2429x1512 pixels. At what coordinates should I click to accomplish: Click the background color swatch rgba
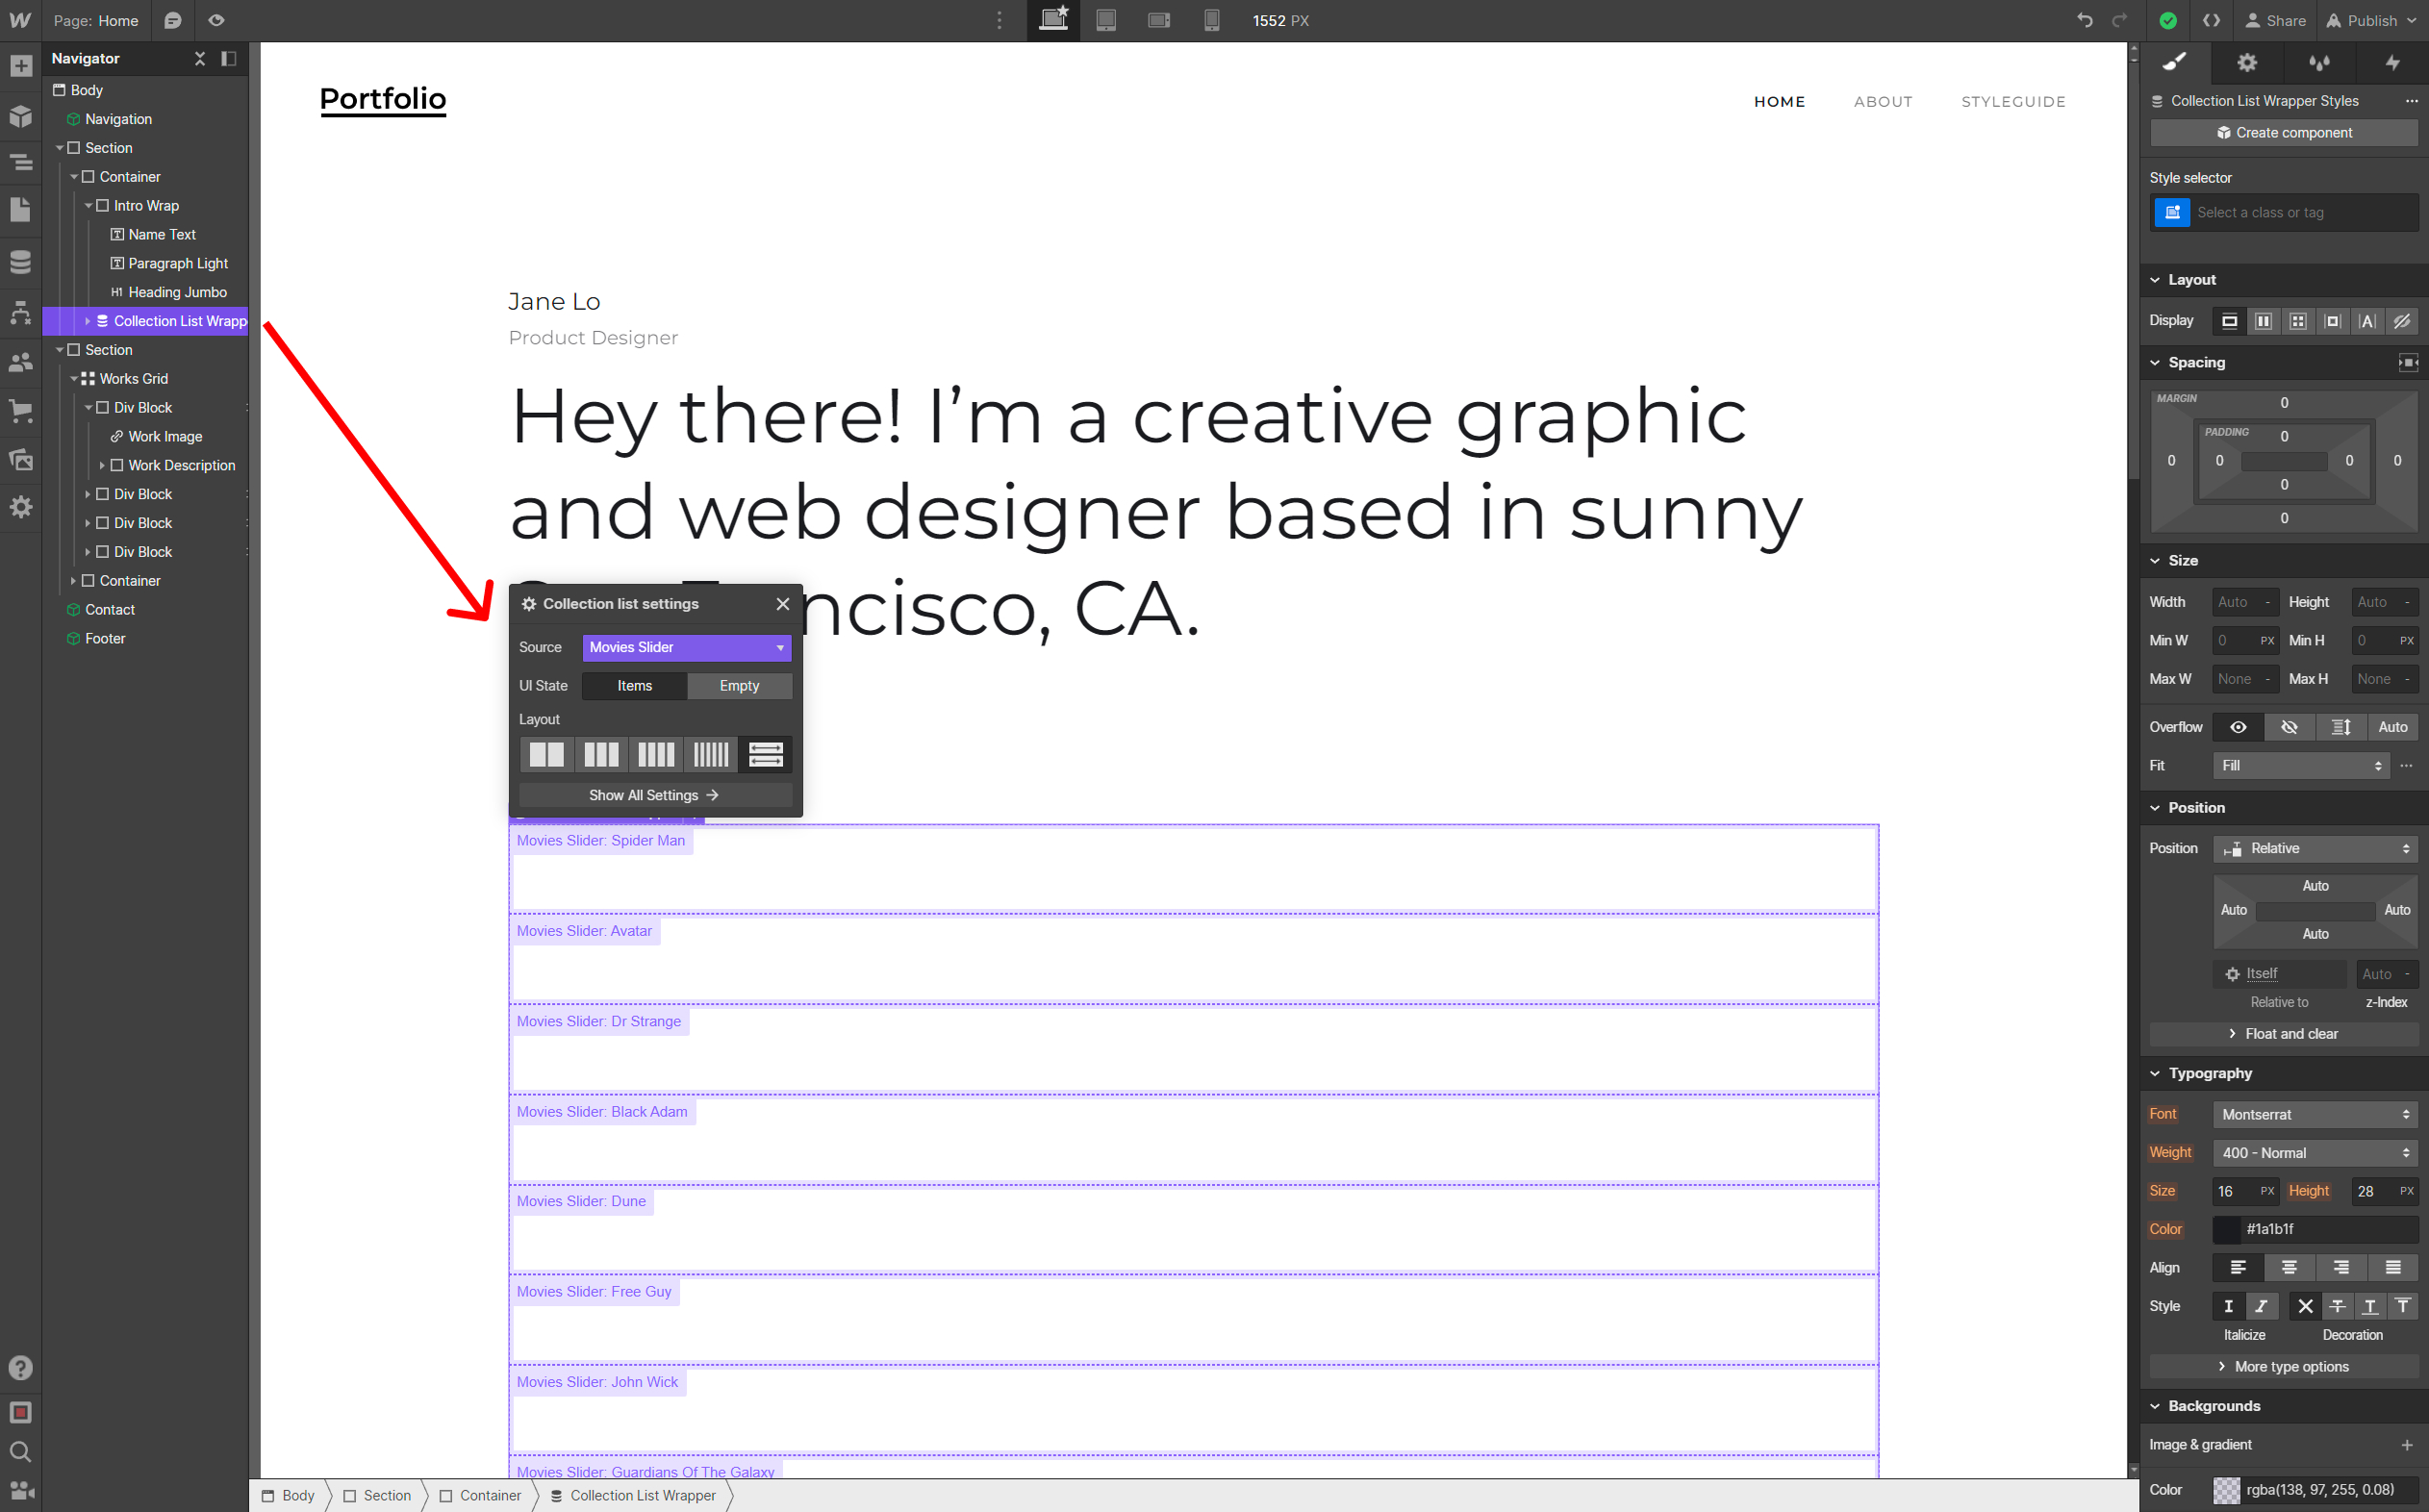(x=2227, y=1490)
